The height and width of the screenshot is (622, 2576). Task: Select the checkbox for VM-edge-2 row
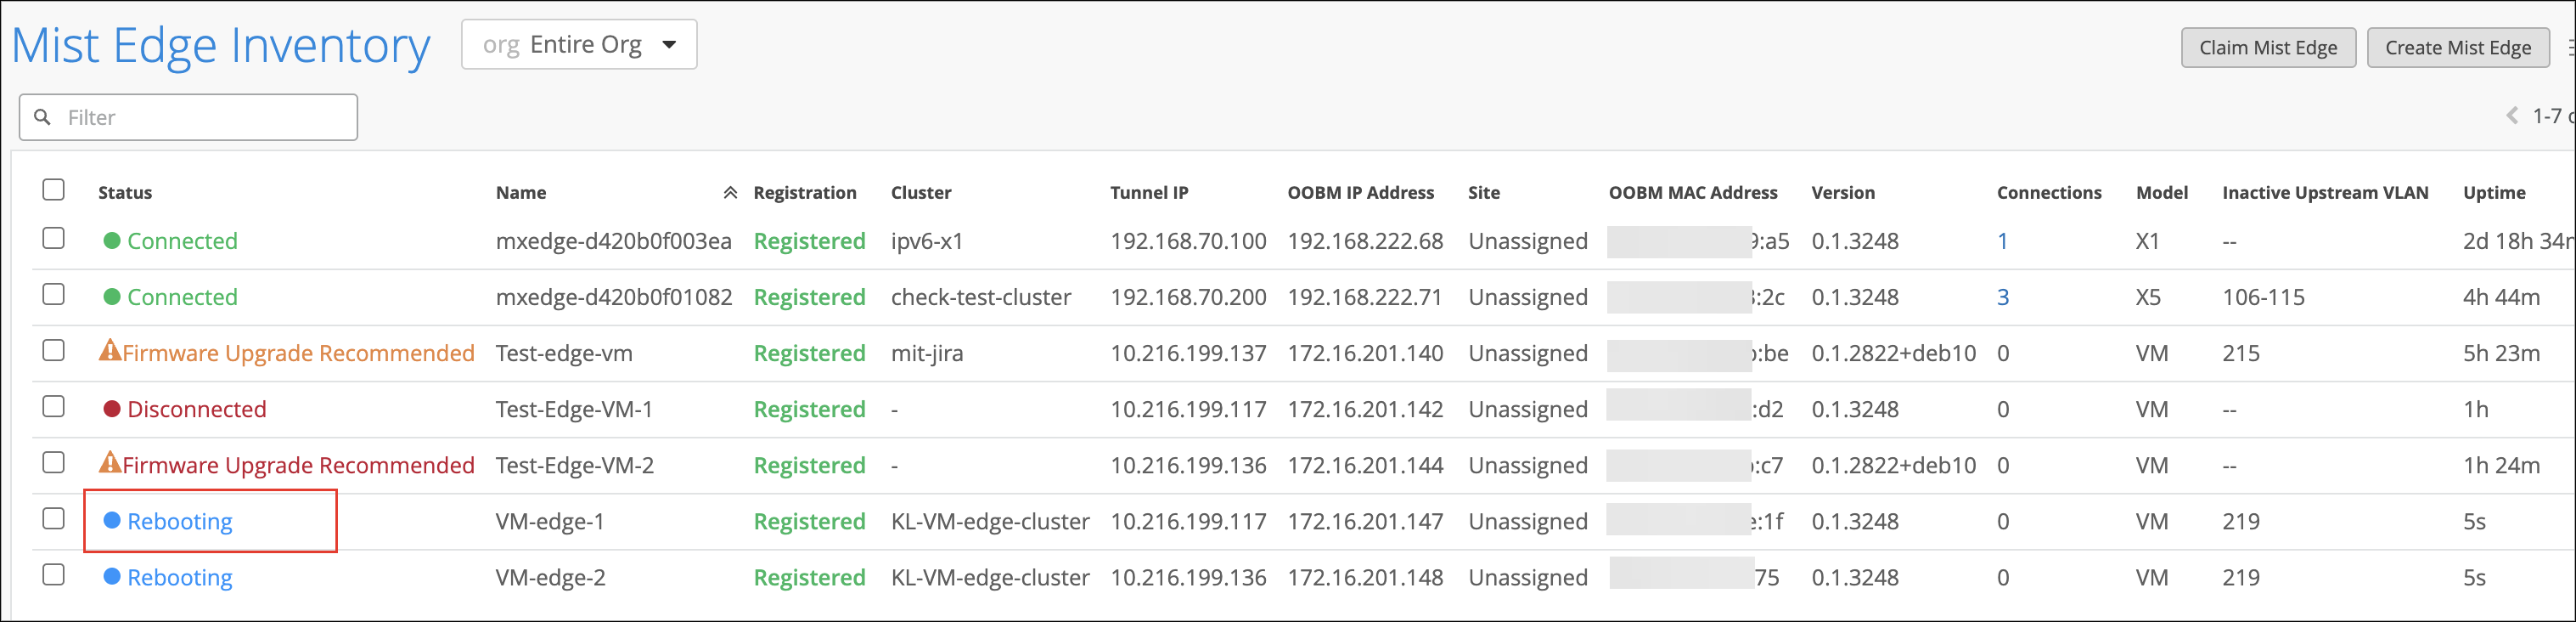pos(54,575)
